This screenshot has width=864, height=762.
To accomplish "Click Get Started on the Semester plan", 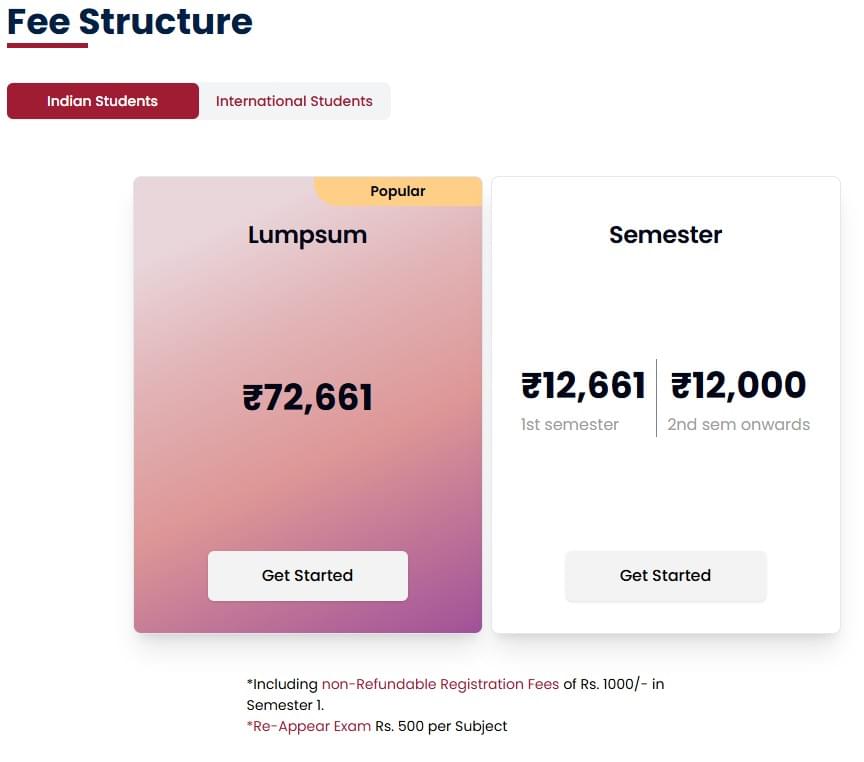I will pyautogui.click(x=665, y=575).
